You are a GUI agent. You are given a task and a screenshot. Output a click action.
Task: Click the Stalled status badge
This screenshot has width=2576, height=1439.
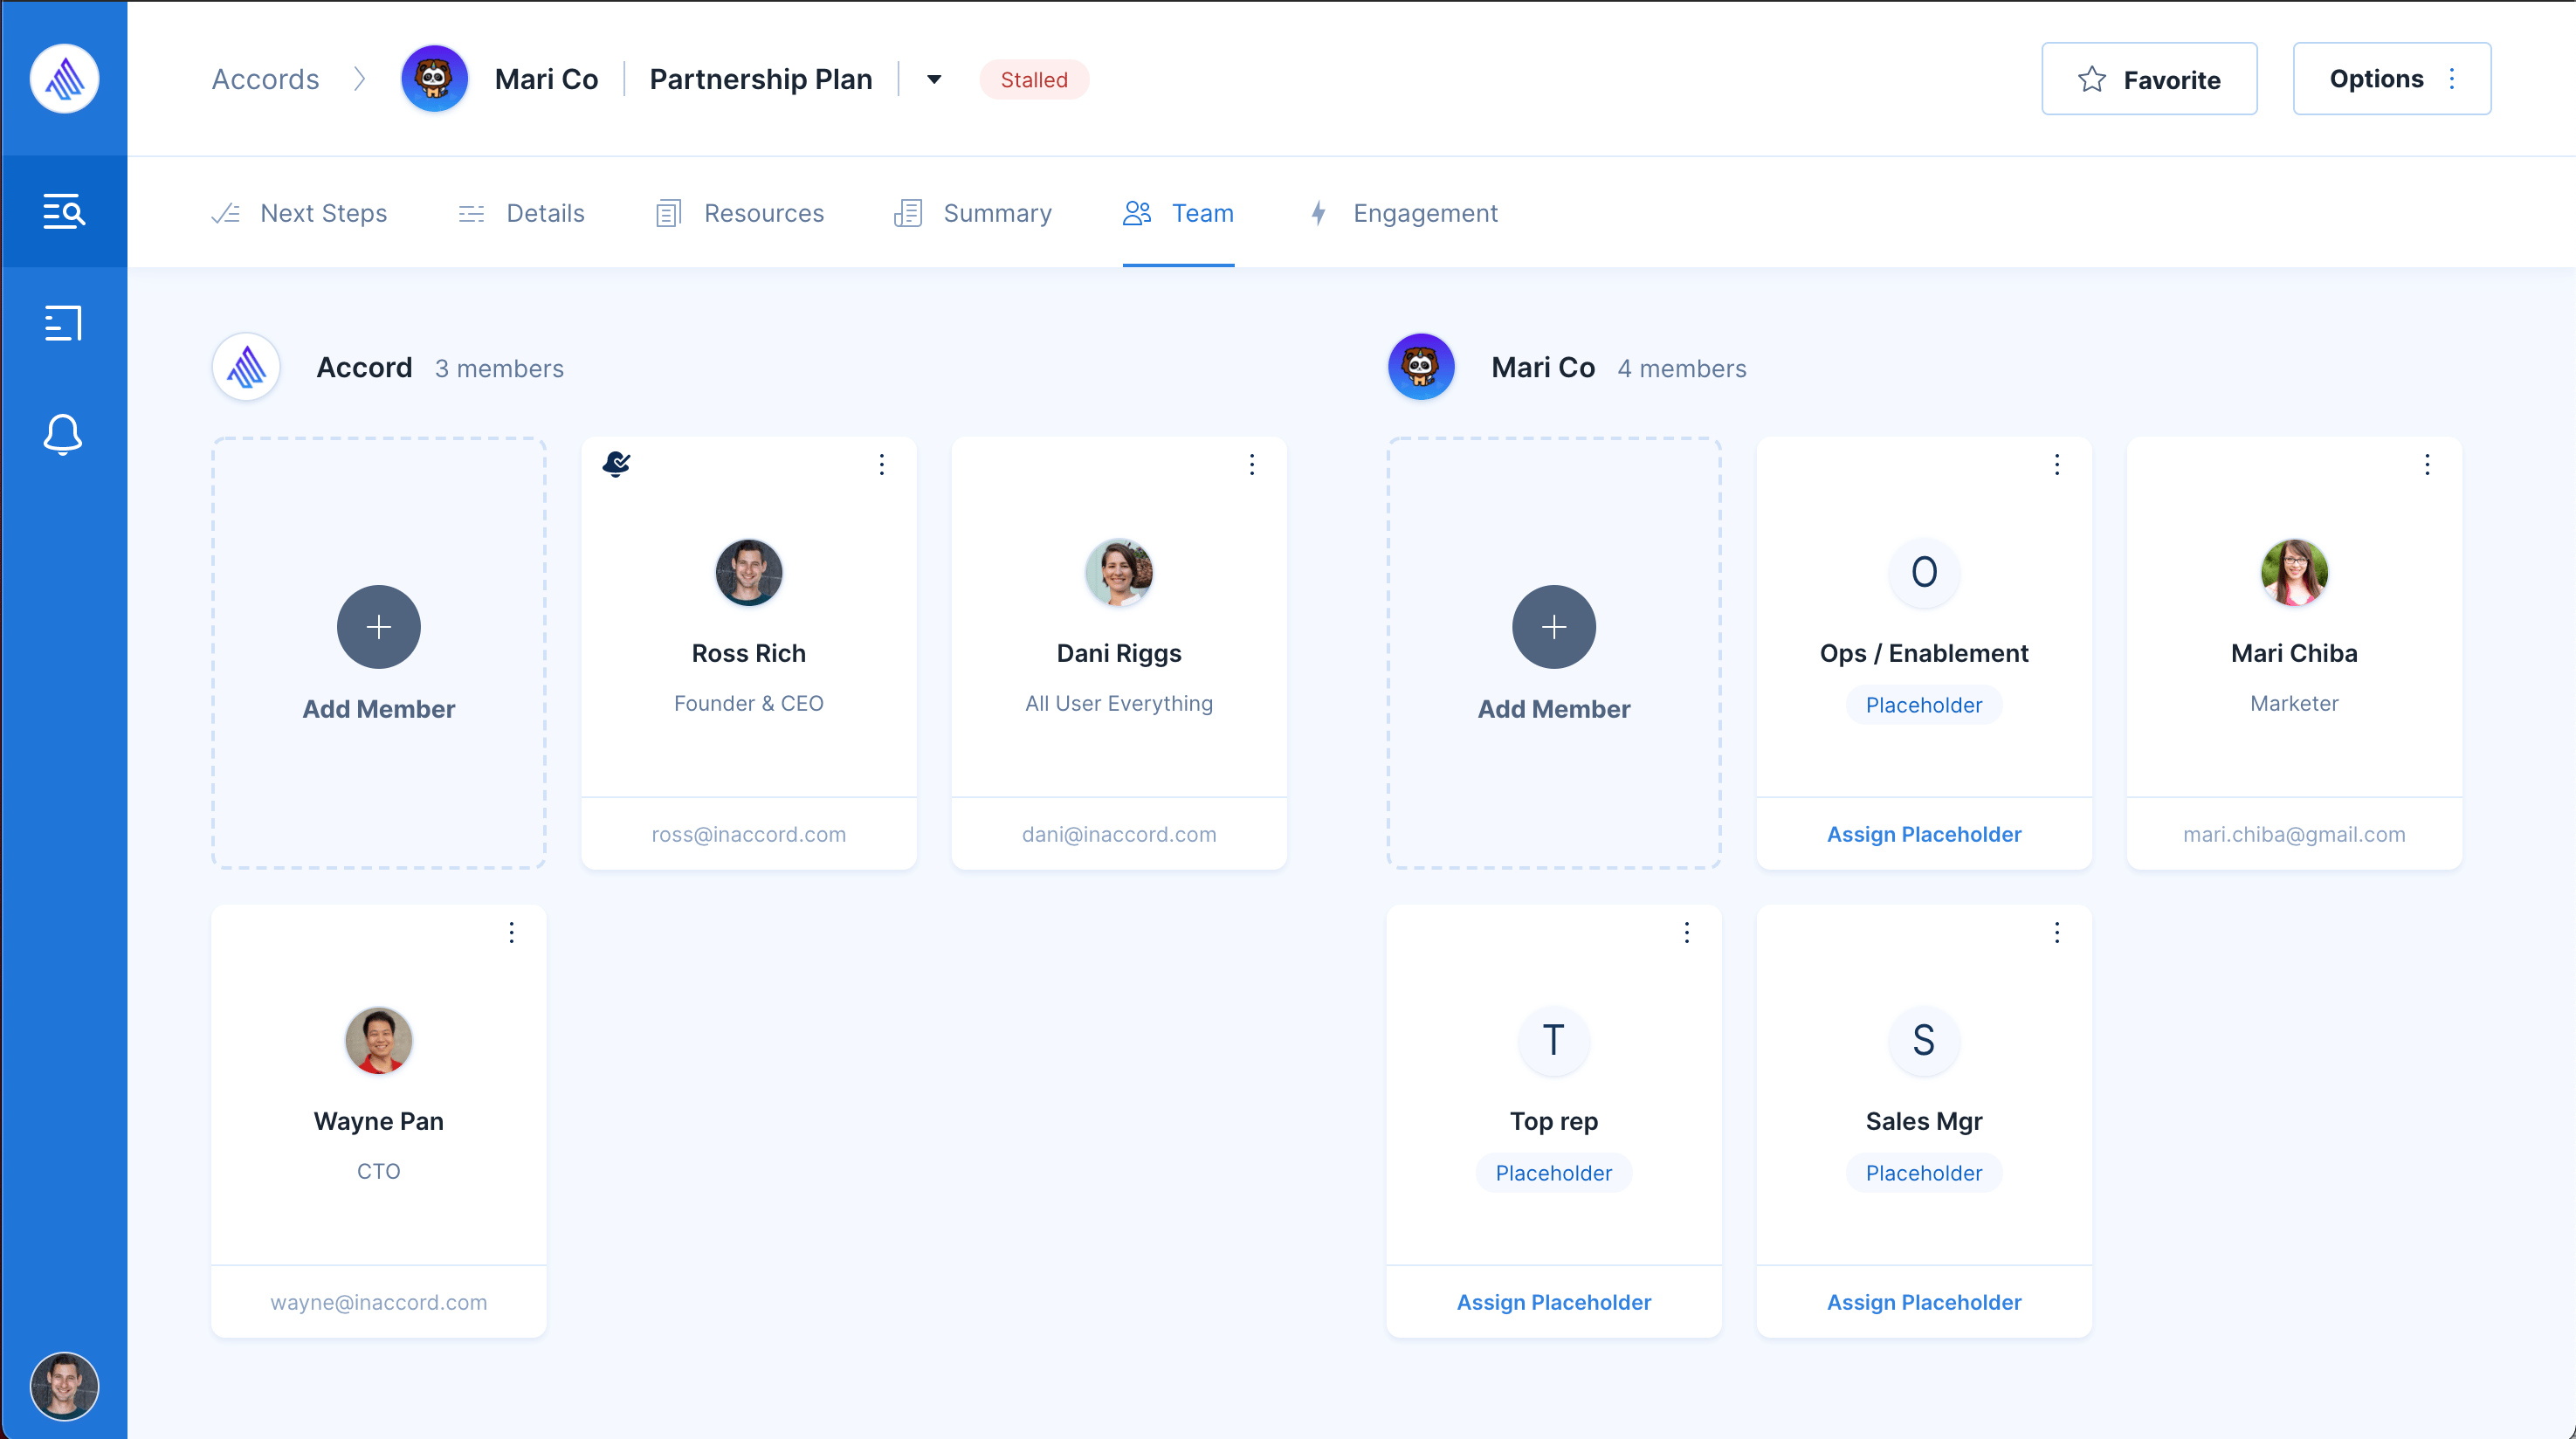tap(1033, 79)
